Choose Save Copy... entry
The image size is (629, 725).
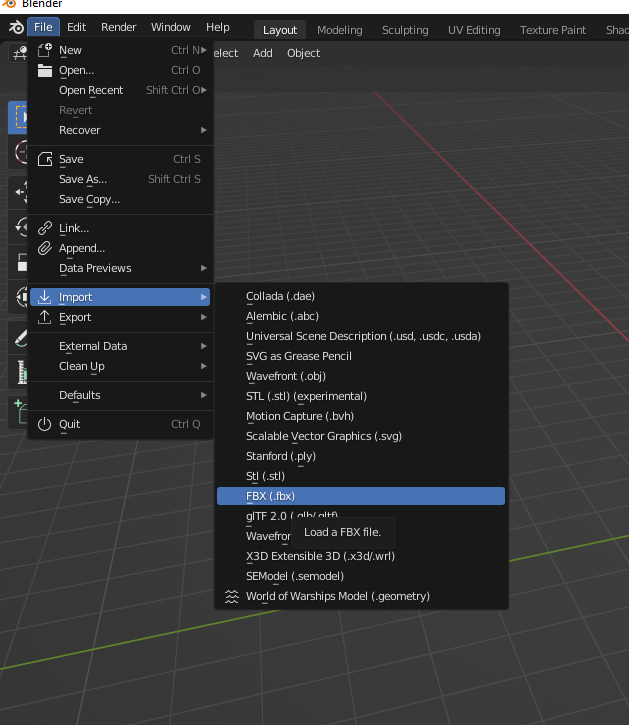[120, 199]
